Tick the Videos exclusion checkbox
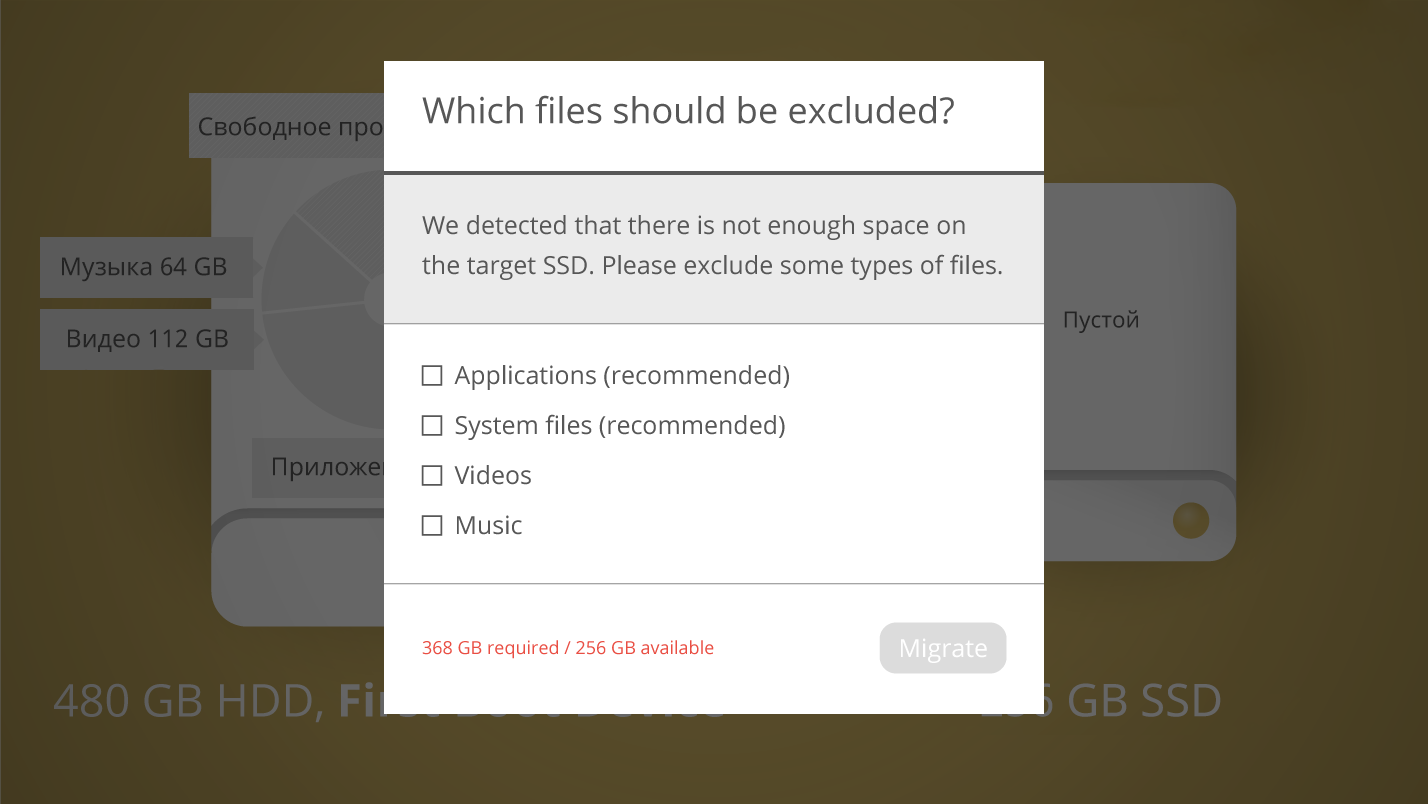1428x804 pixels. click(x=432, y=476)
